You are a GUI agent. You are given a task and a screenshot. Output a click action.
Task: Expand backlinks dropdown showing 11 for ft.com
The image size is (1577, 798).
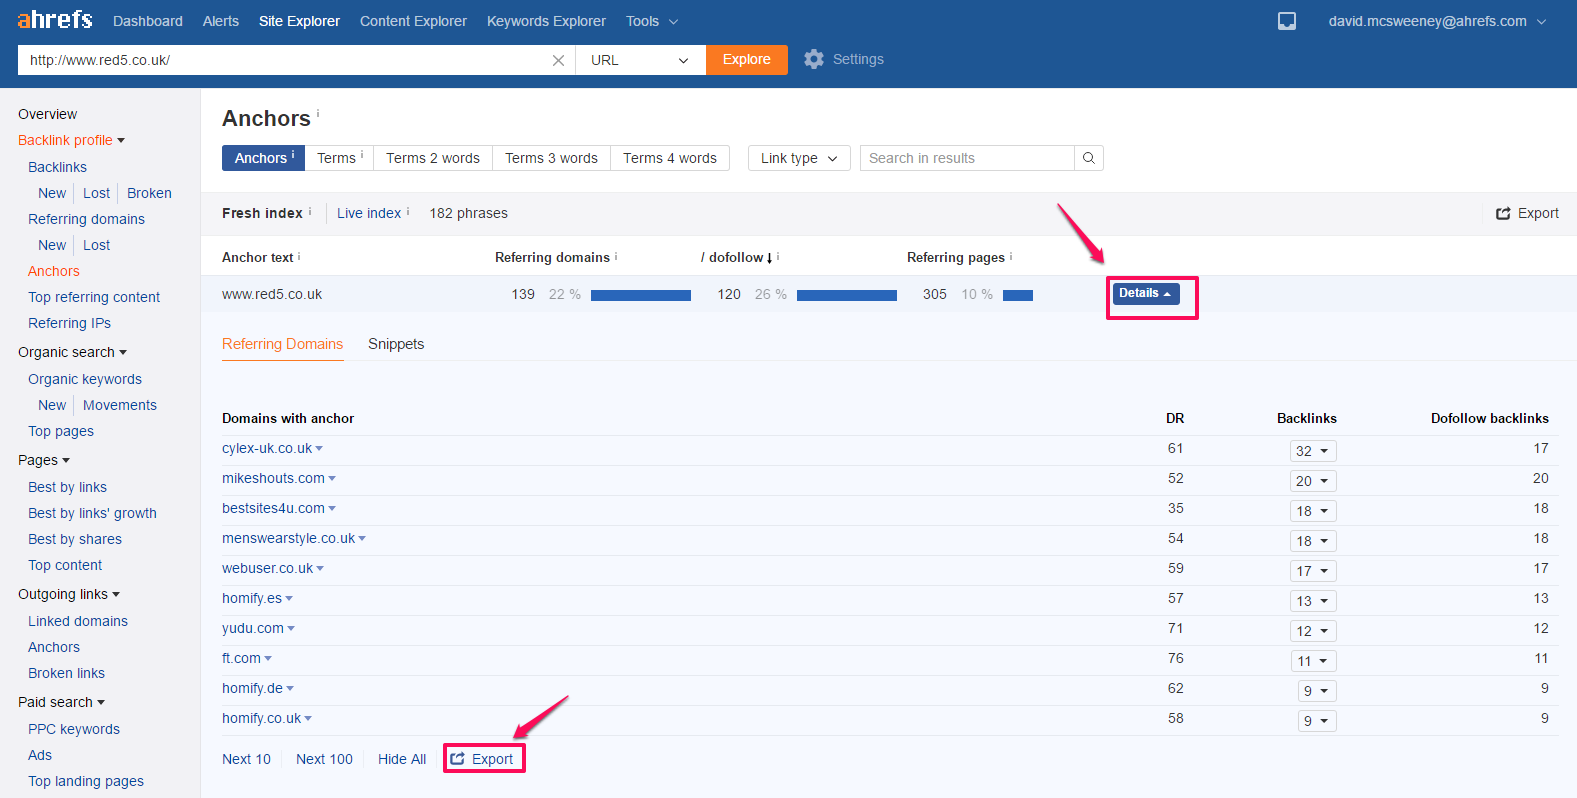[x=1313, y=661]
